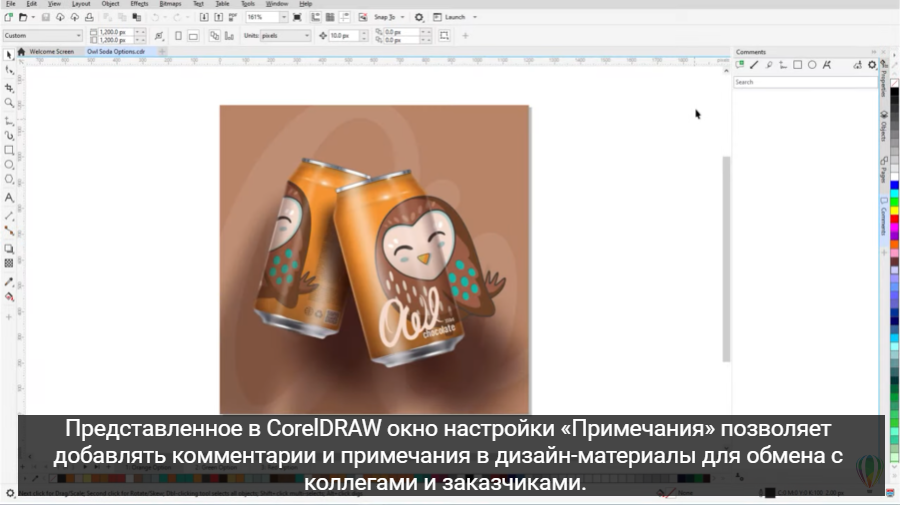The height and width of the screenshot is (505, 900).
Task: Select the Crop tool
Action: (x=9, y=88)
